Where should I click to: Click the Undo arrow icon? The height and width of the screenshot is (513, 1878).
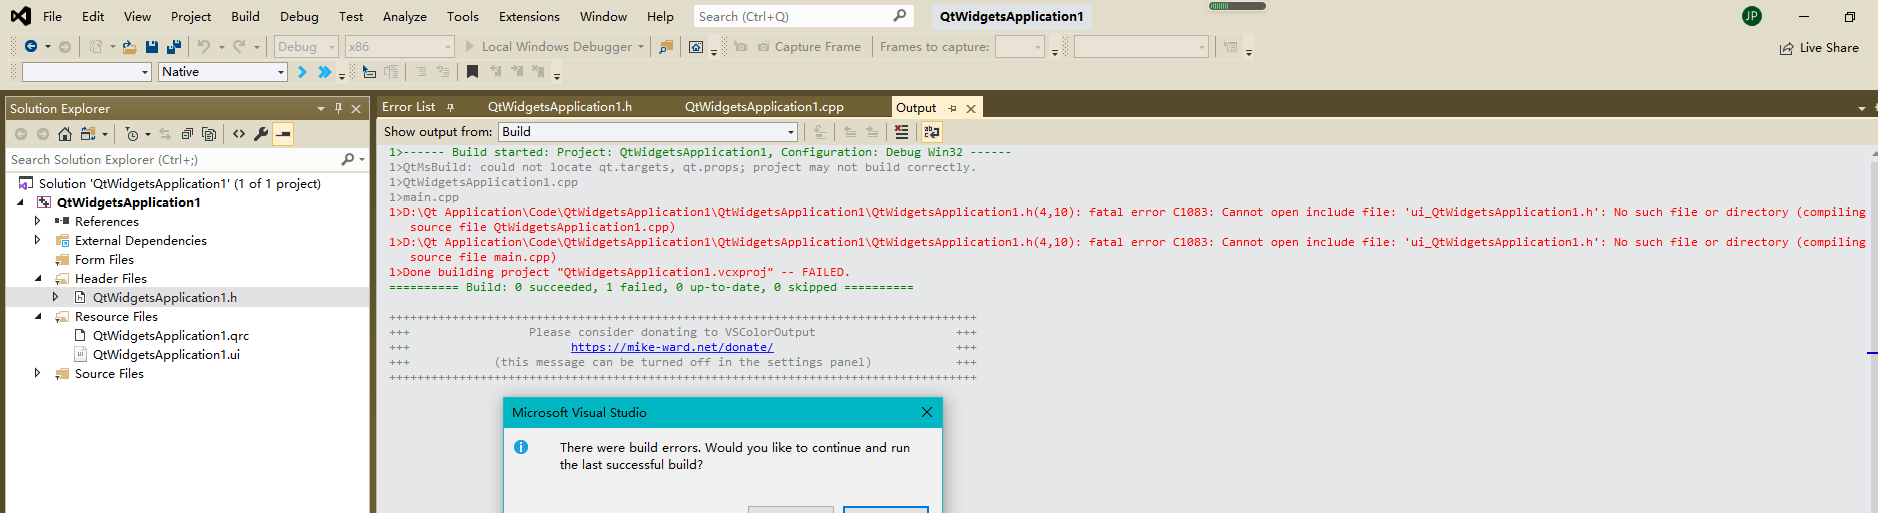204,46
